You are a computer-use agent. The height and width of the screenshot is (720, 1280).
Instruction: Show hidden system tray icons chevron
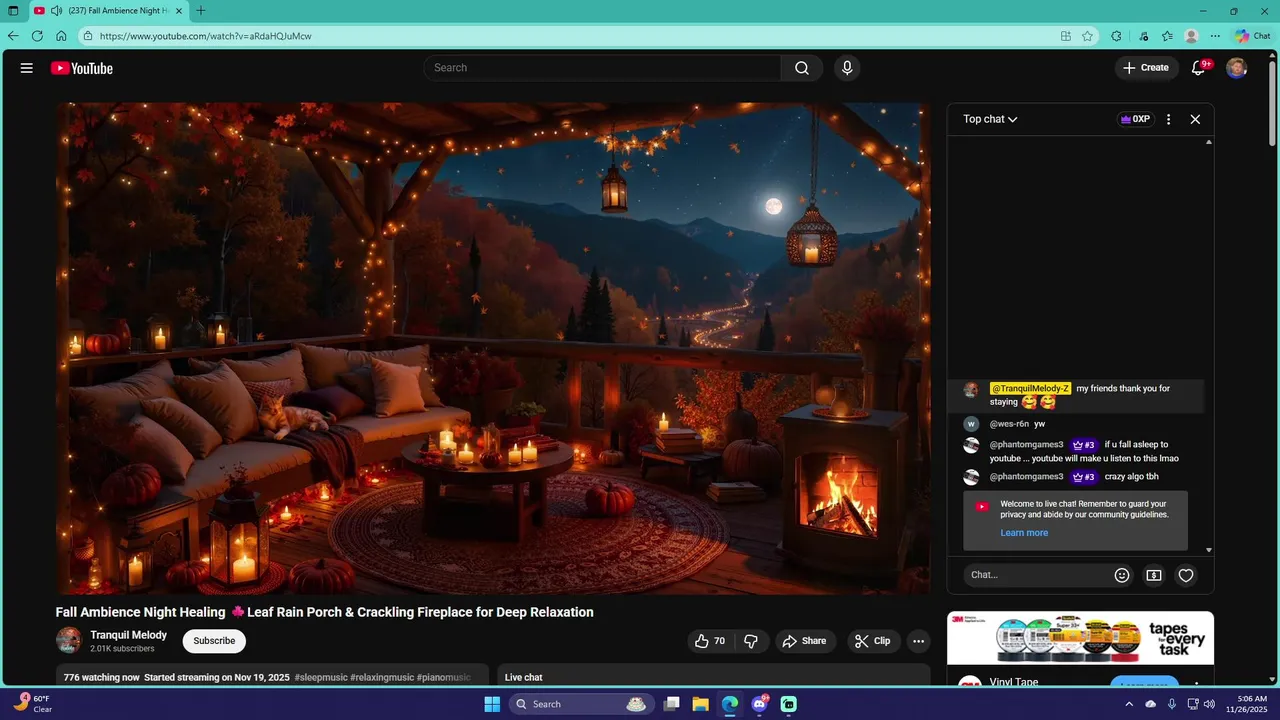click(x=1129, y=704)
